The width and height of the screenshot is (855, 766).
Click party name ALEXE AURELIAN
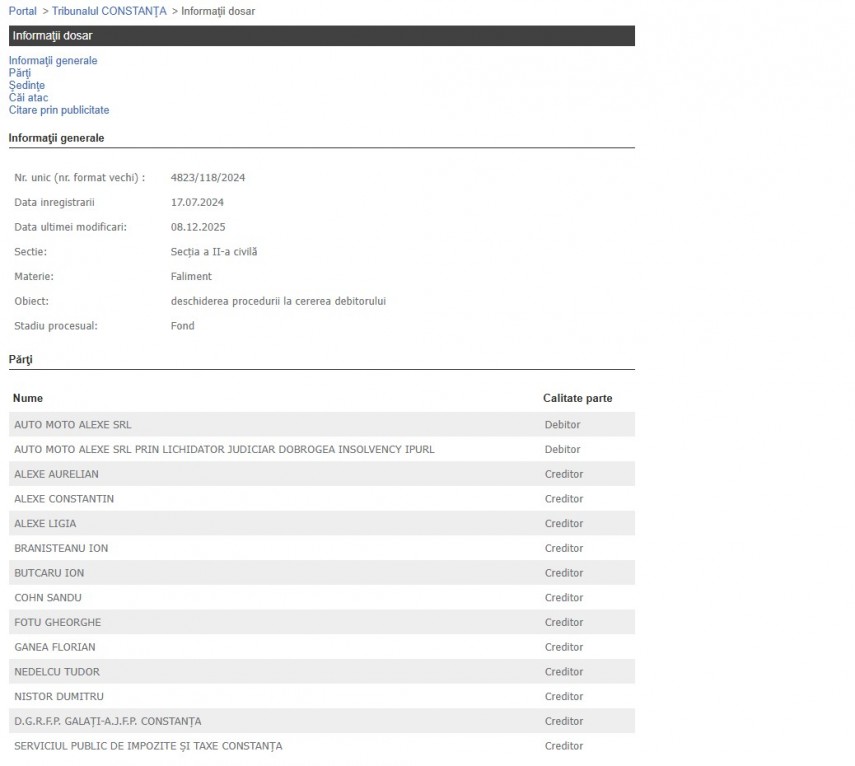pyautogui.click(x=56, y=474)
